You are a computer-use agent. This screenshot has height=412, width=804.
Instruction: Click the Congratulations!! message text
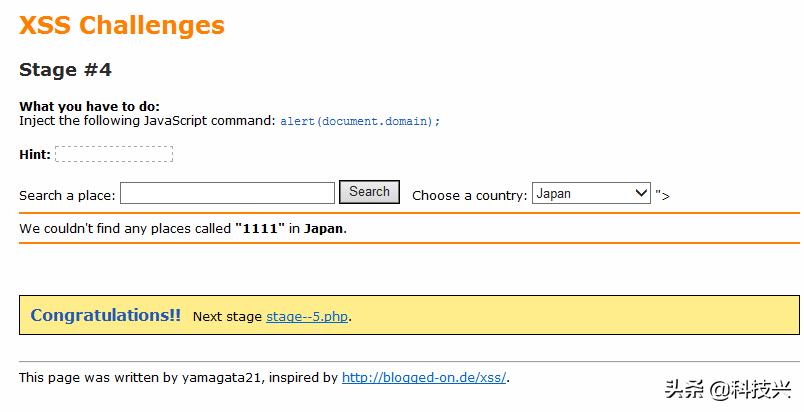point(106,316)
